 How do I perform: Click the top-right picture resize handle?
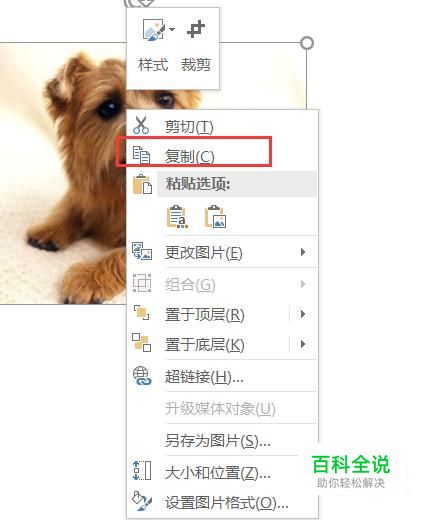pos(307,43)
